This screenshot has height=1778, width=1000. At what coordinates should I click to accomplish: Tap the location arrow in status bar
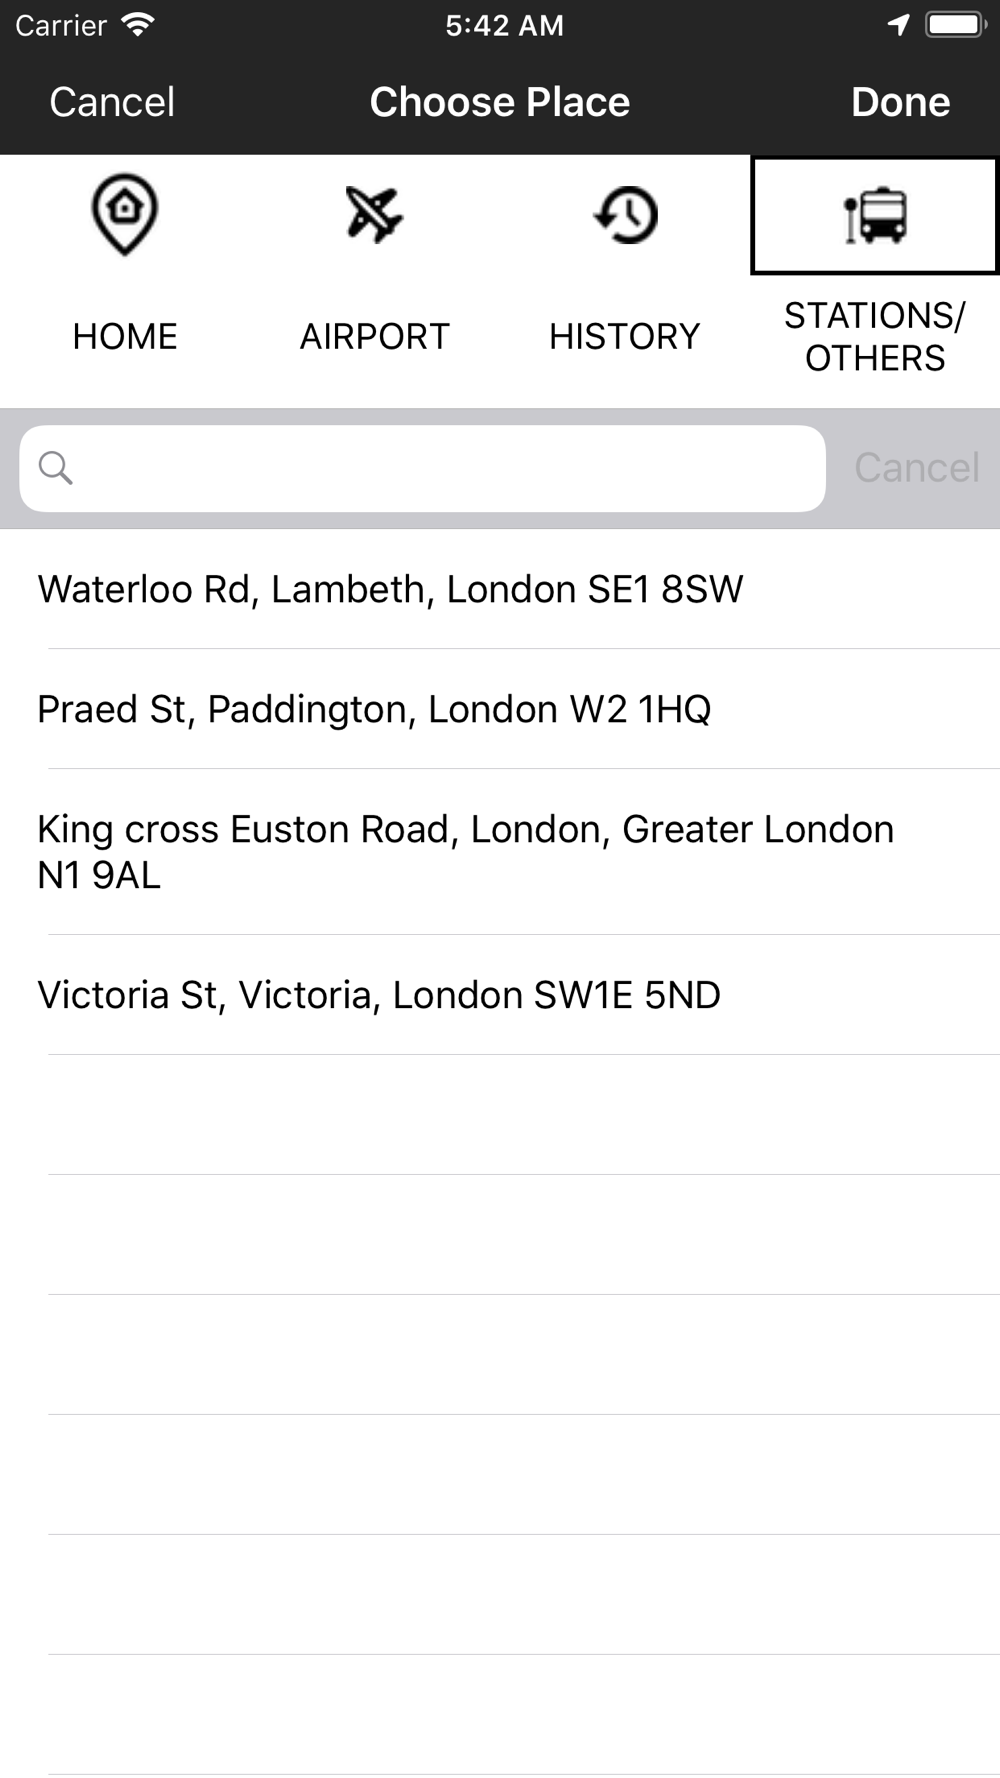click(898, 25)
